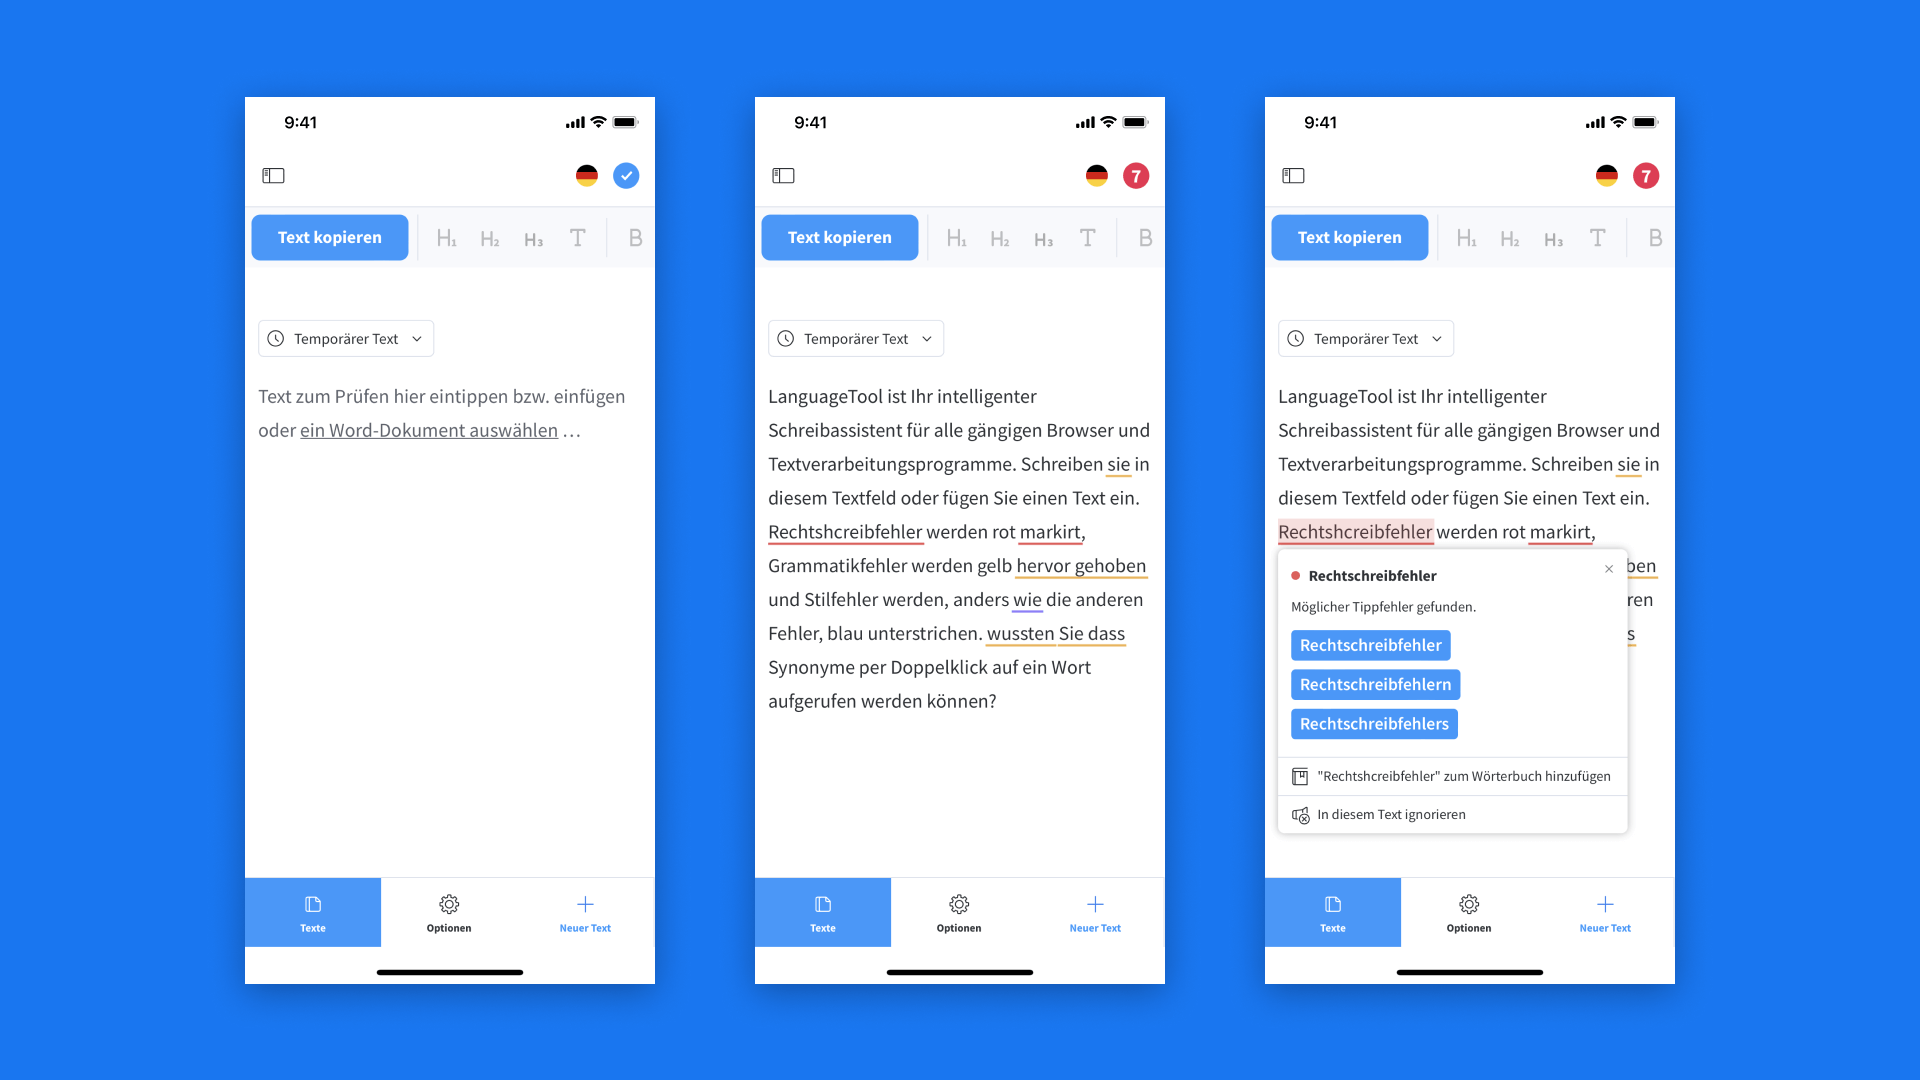Click the sidebar panel toggle icon
Viewport: 1920px width, 1080px height.
[274, 175]
